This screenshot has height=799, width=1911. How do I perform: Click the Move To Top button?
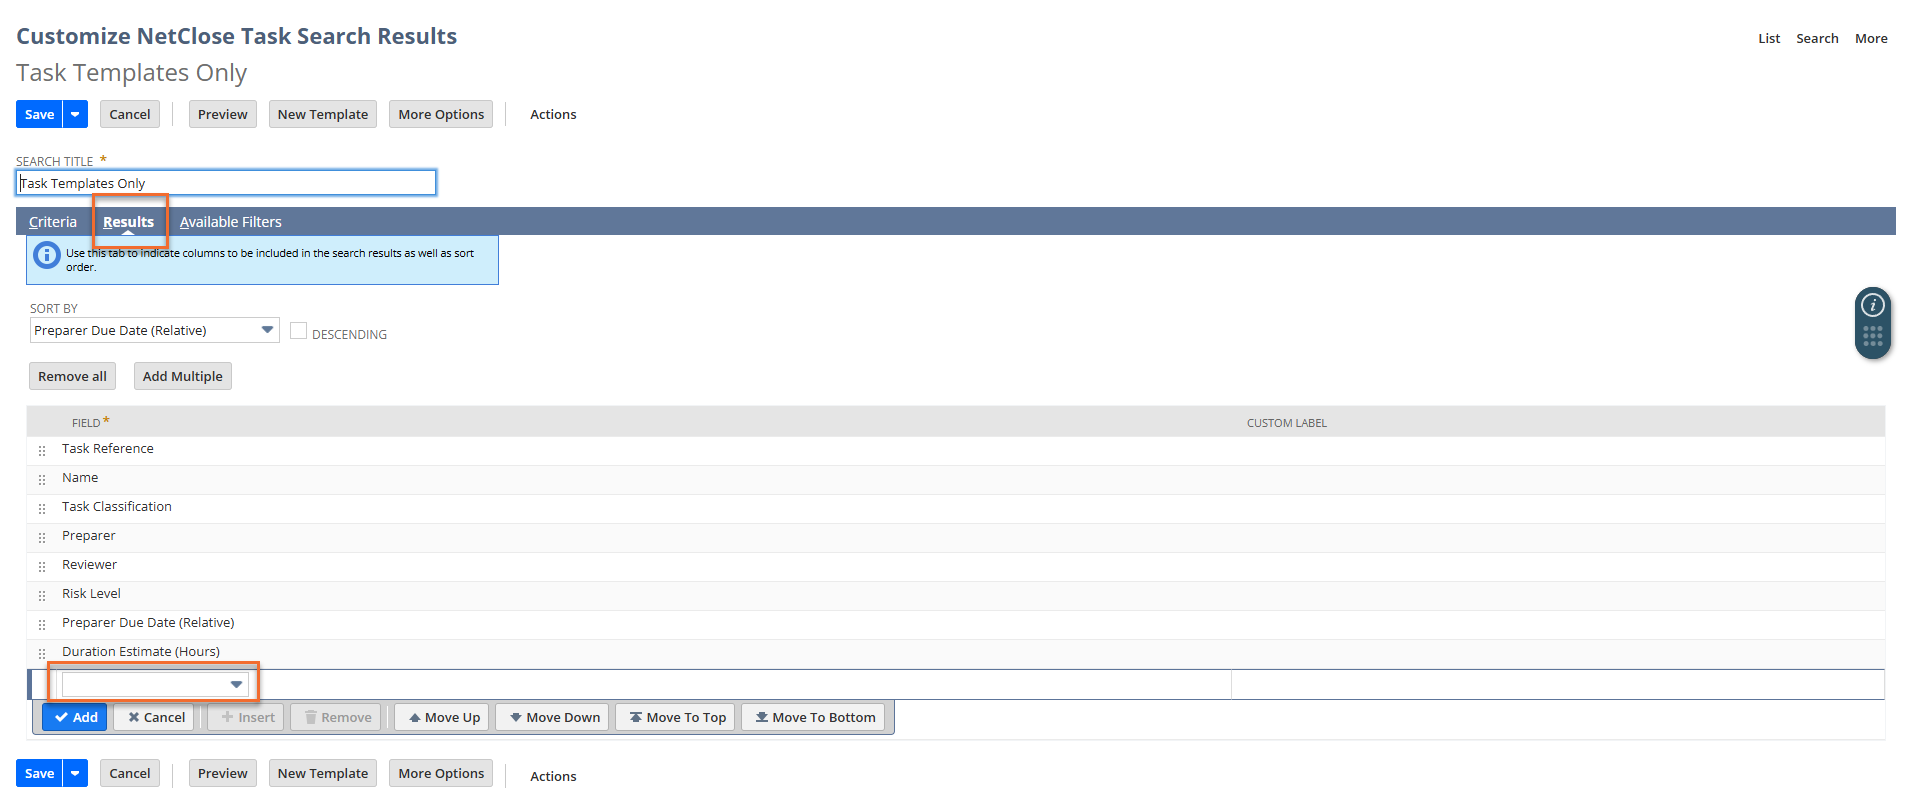pos(677,717)
